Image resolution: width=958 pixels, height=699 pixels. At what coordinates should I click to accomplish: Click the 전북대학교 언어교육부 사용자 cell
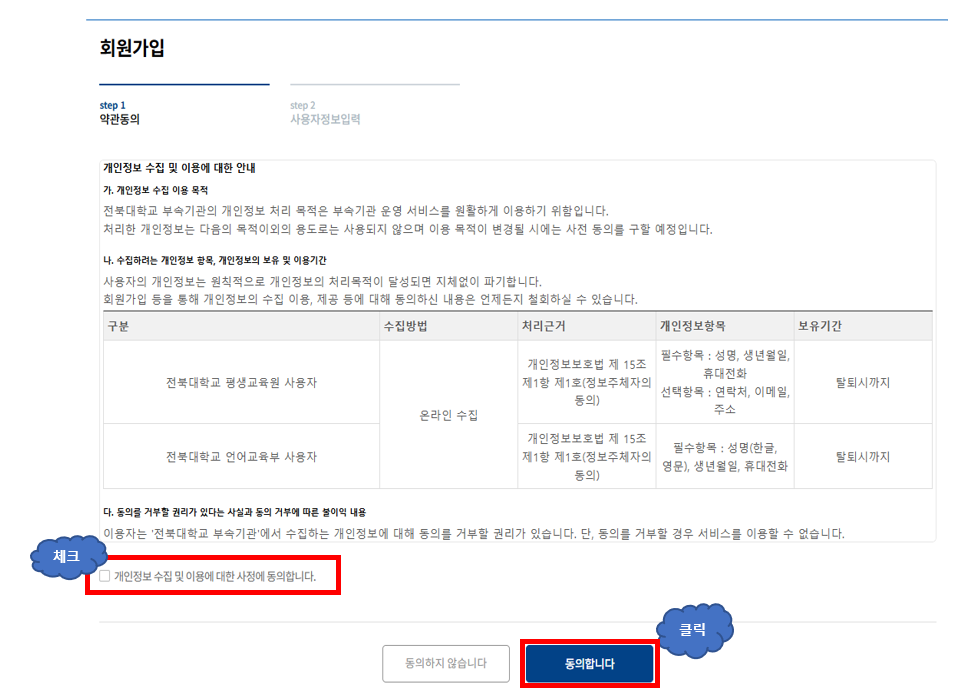[x=241, y=456]
